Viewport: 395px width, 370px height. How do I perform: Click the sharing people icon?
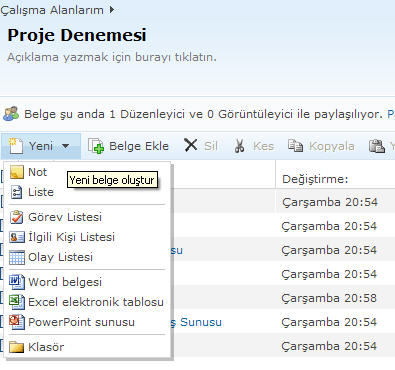coord(11,114)
